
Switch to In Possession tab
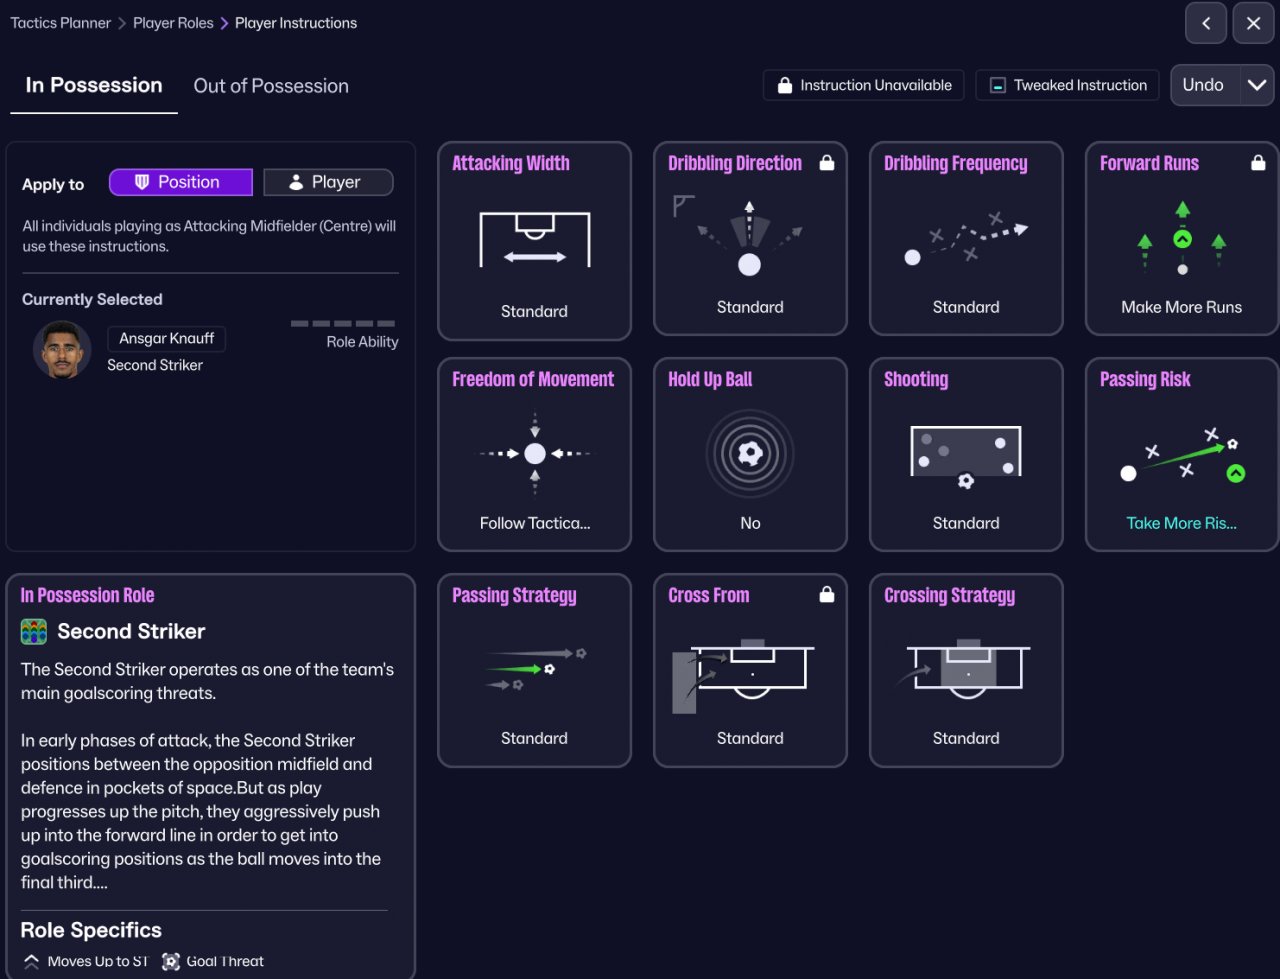94,86
